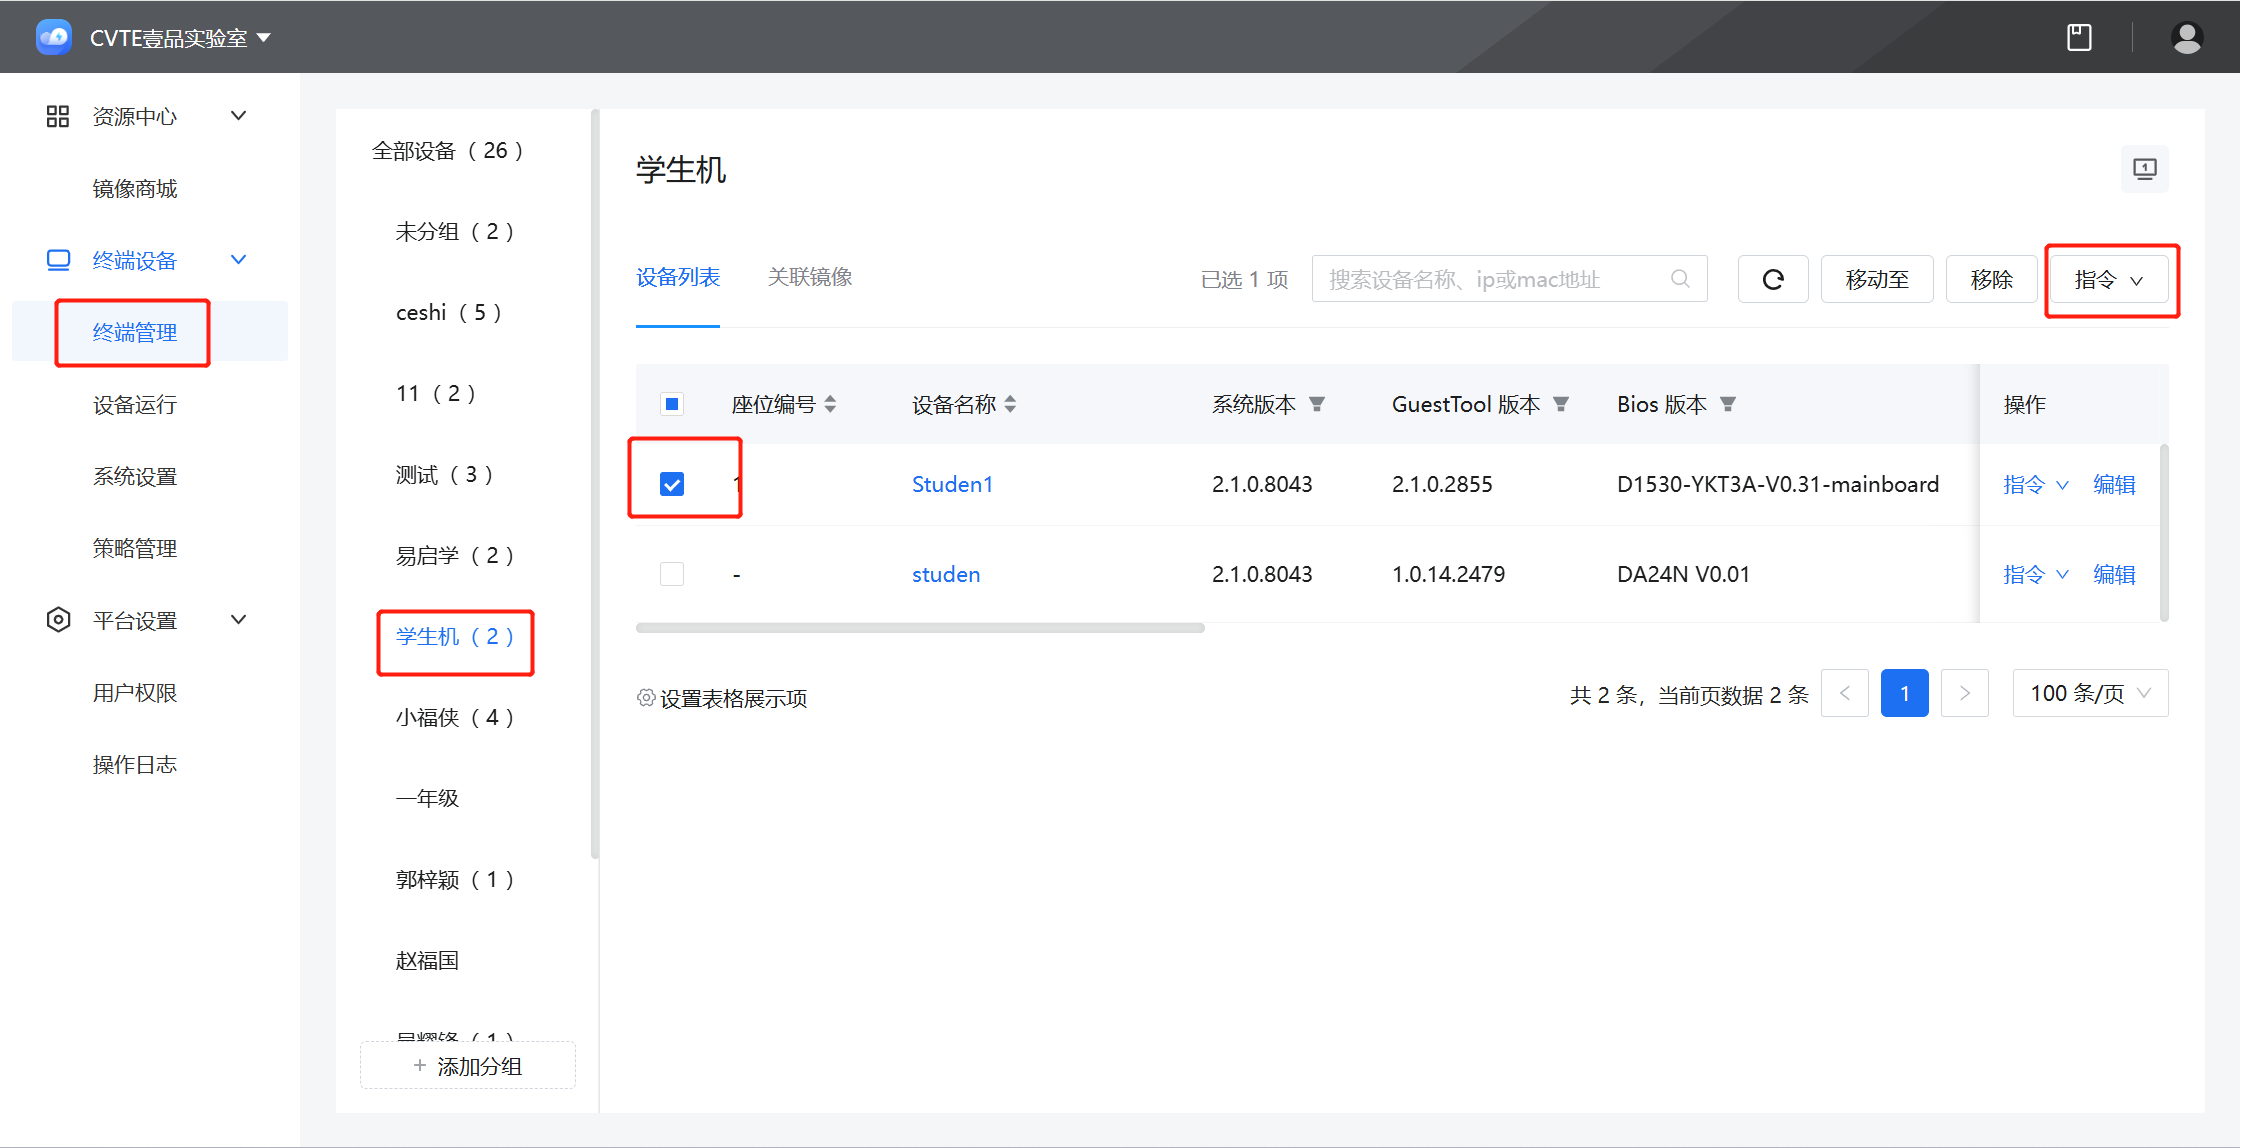This screenshot has width=2241, height=1148.
Task: Click the bookmark icon in header
Action: point(2079,38)
